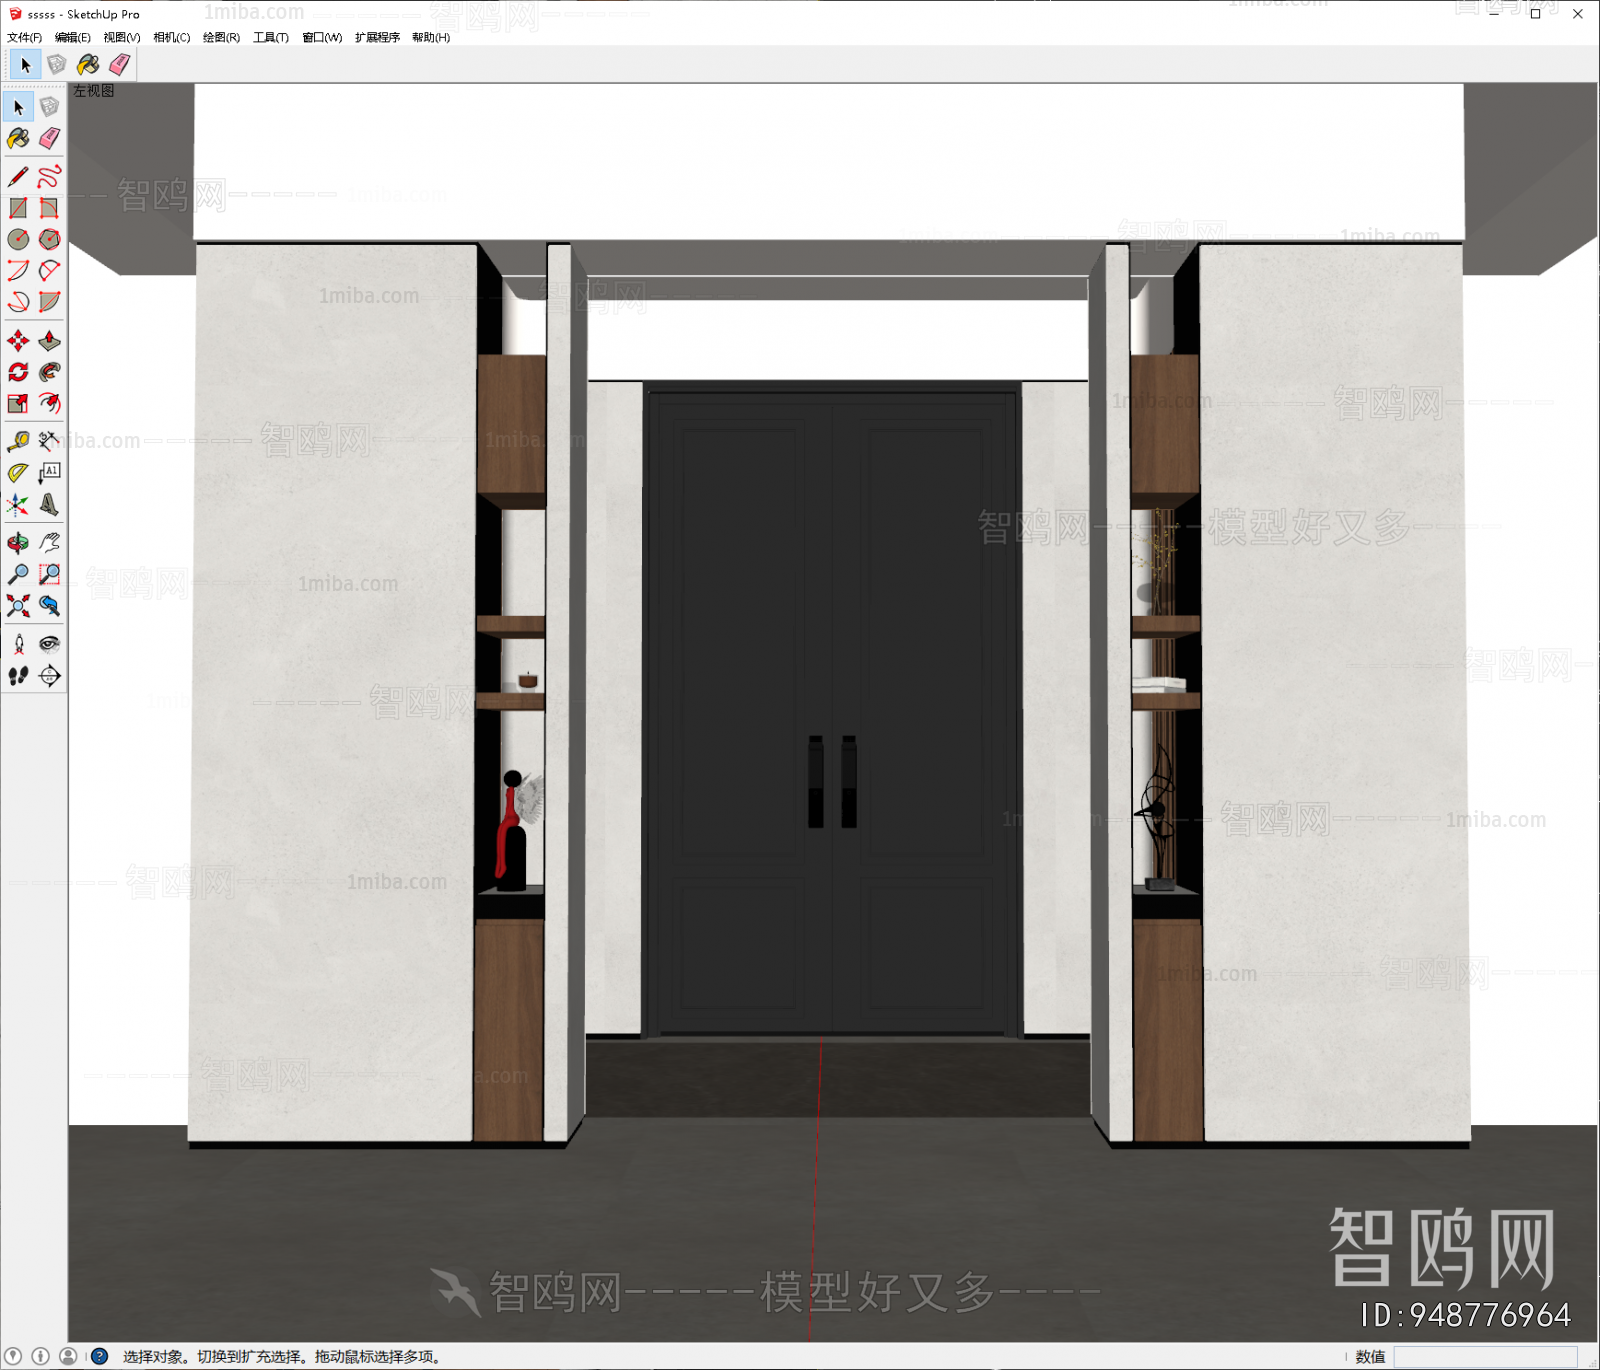
Task: Open the 扩展程序 menu
Action: pyautogui.click(x=377, y=37)
